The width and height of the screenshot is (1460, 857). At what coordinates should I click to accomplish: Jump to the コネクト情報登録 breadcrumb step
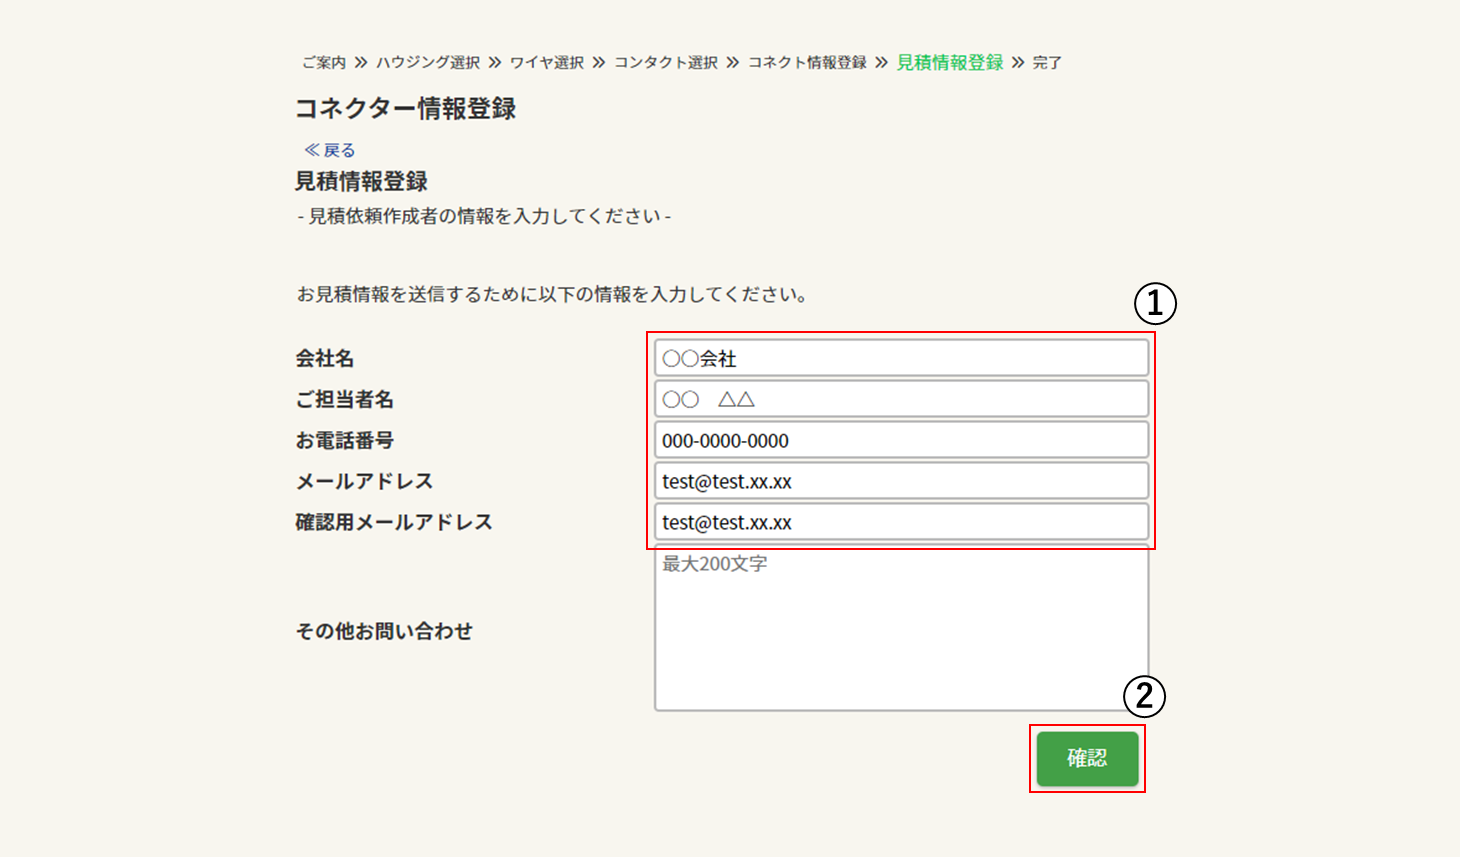tap(807, 63)
